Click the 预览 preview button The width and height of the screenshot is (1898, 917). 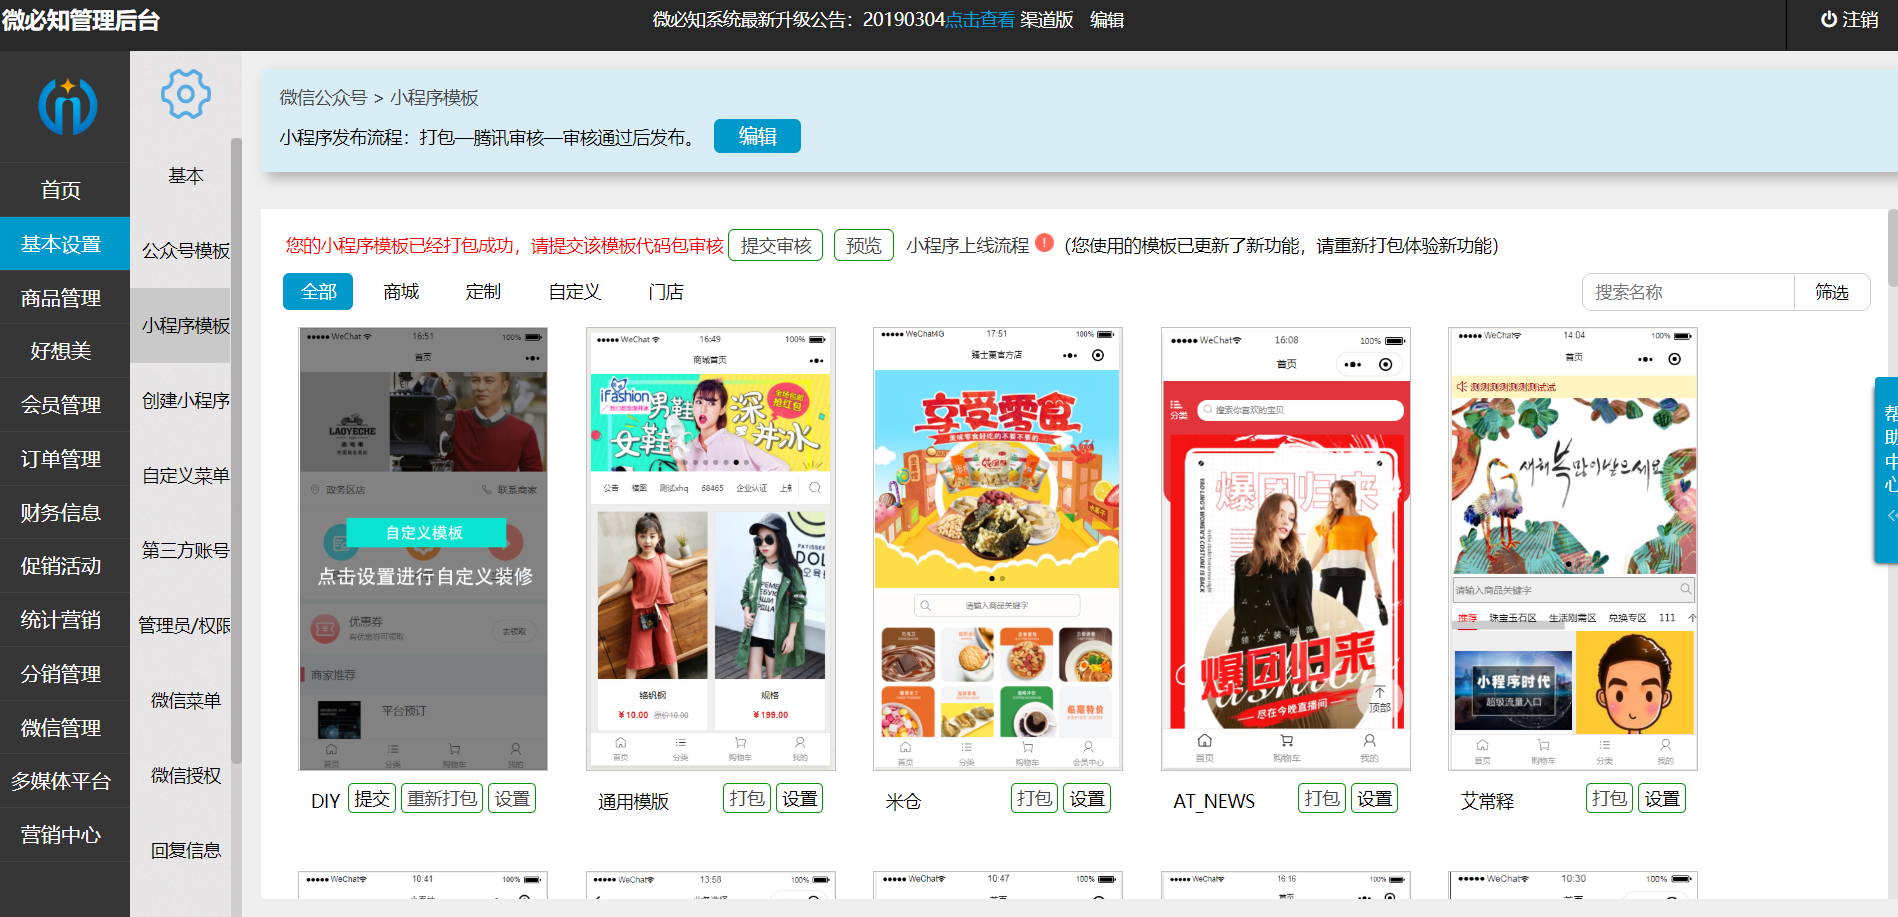863,246
